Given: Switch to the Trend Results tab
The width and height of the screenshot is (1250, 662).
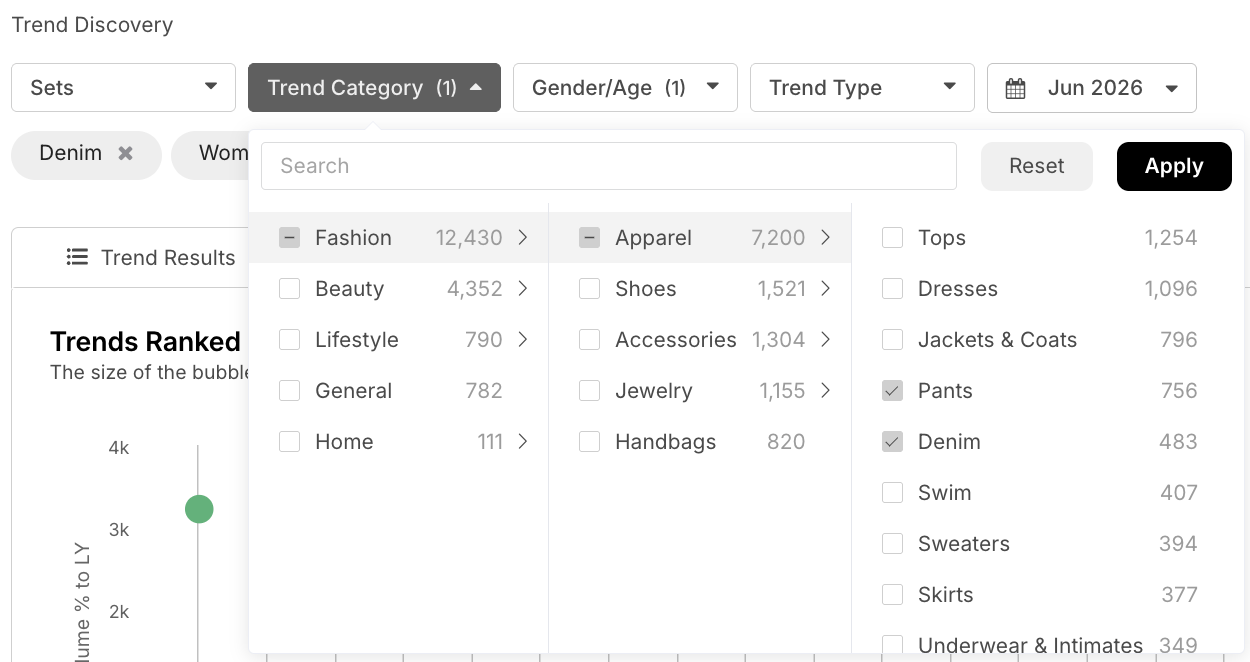Looking at the screenshot, I should (x=151, y=258).
